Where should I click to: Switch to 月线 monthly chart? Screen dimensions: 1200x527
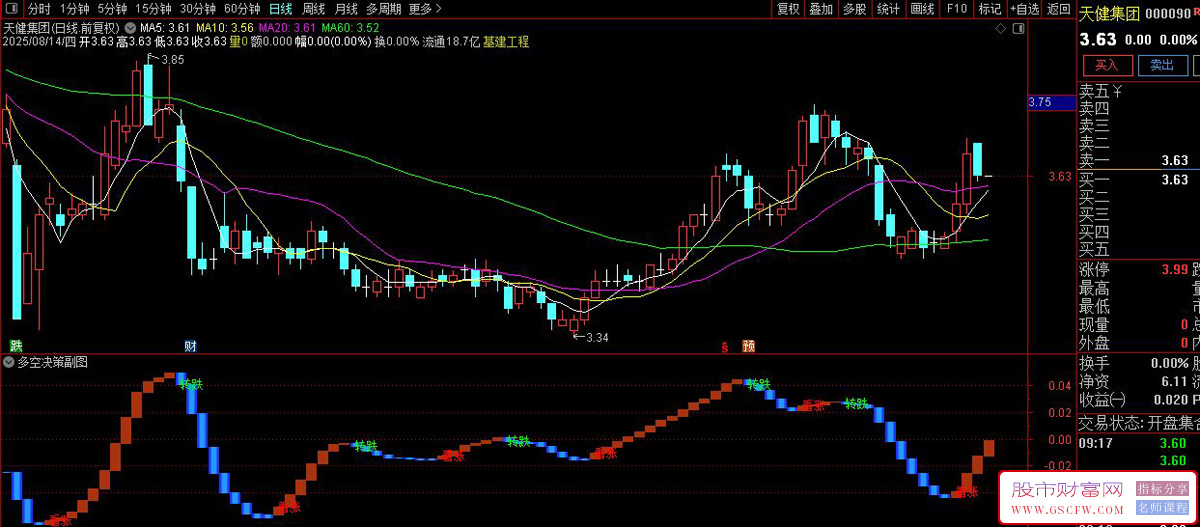tap(345, 9)
